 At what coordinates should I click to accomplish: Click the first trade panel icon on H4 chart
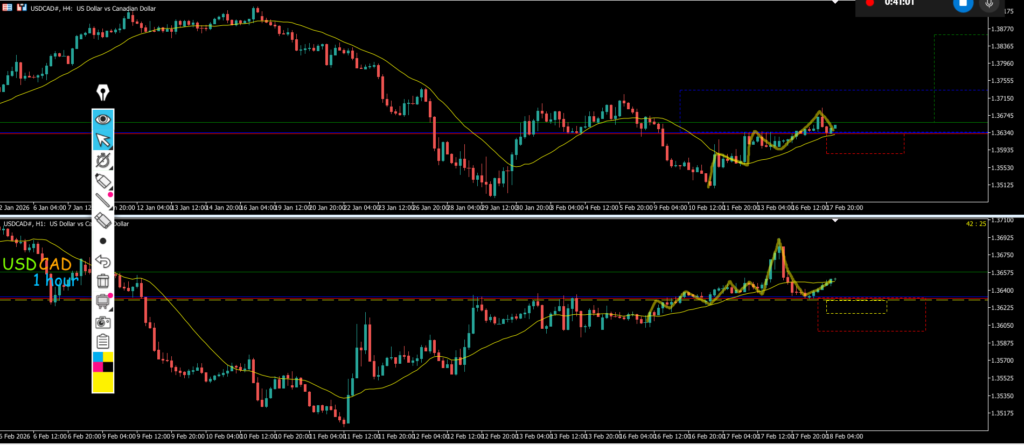click(x=6, y=6)
